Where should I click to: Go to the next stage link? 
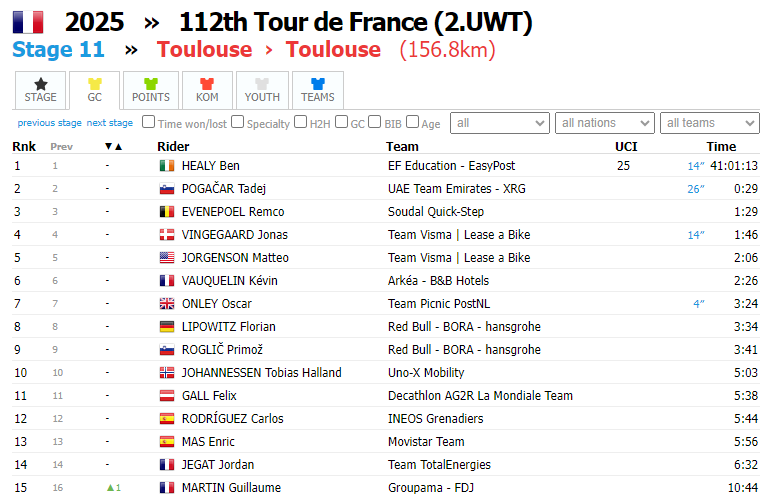(109, 123)
